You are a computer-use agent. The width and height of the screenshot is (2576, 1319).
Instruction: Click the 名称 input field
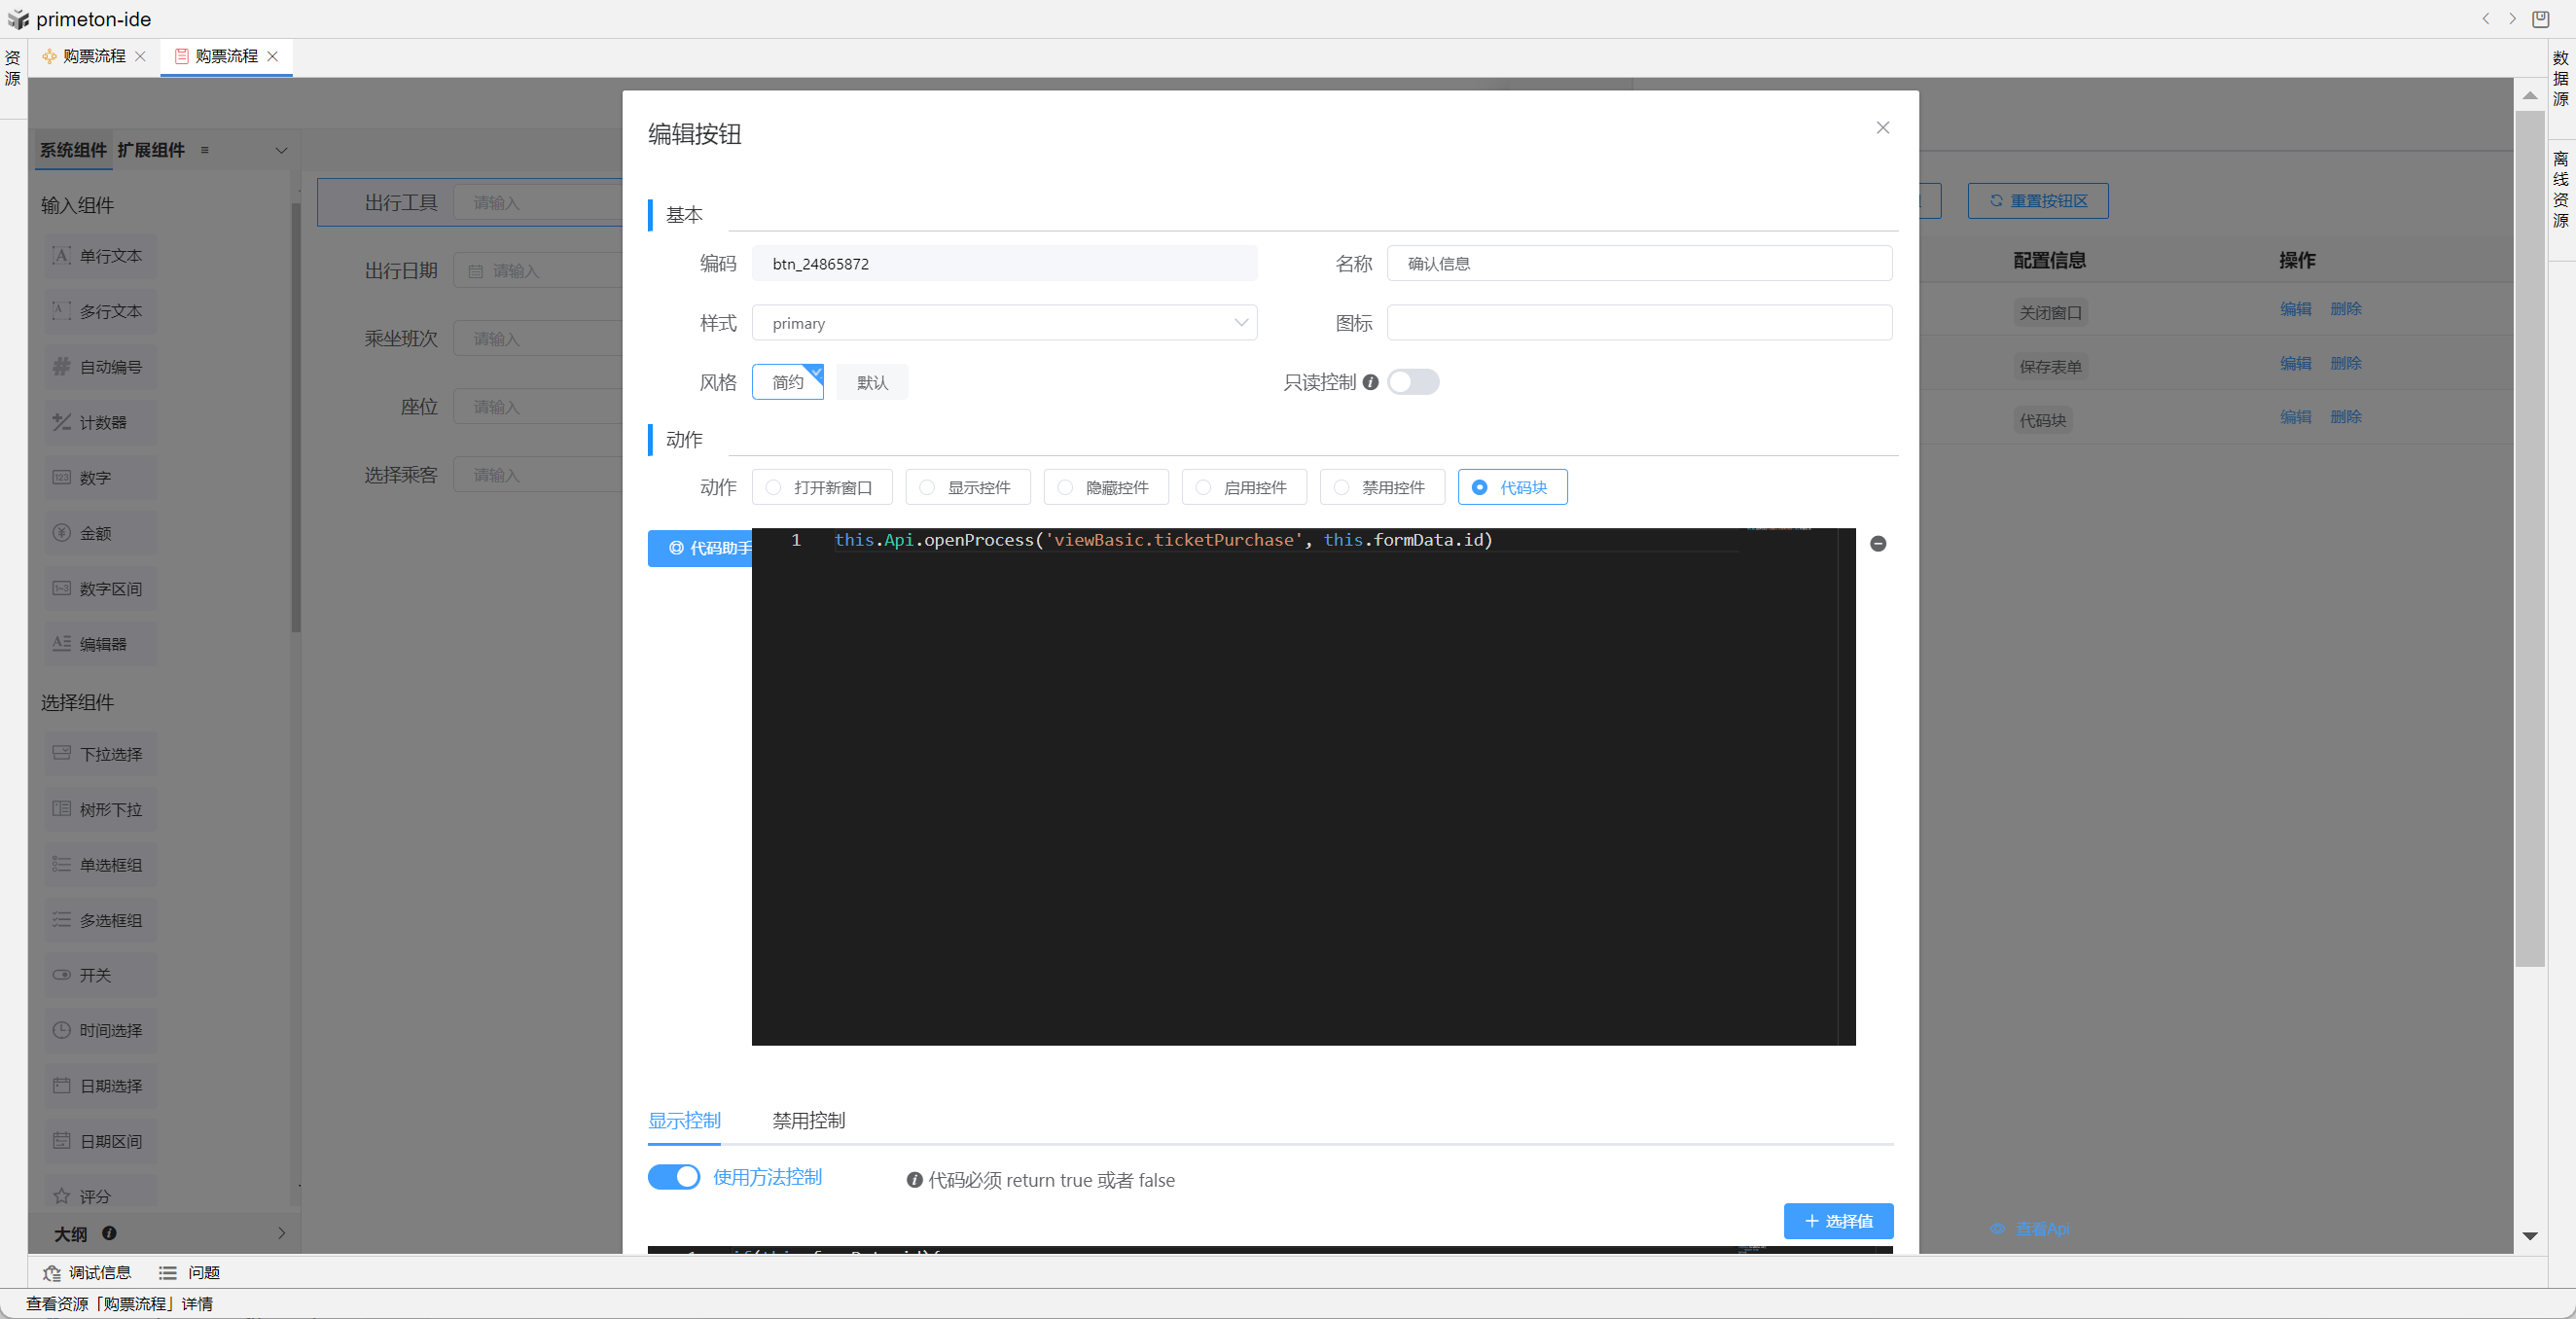pyautogui.click(x=1638, y=263)
